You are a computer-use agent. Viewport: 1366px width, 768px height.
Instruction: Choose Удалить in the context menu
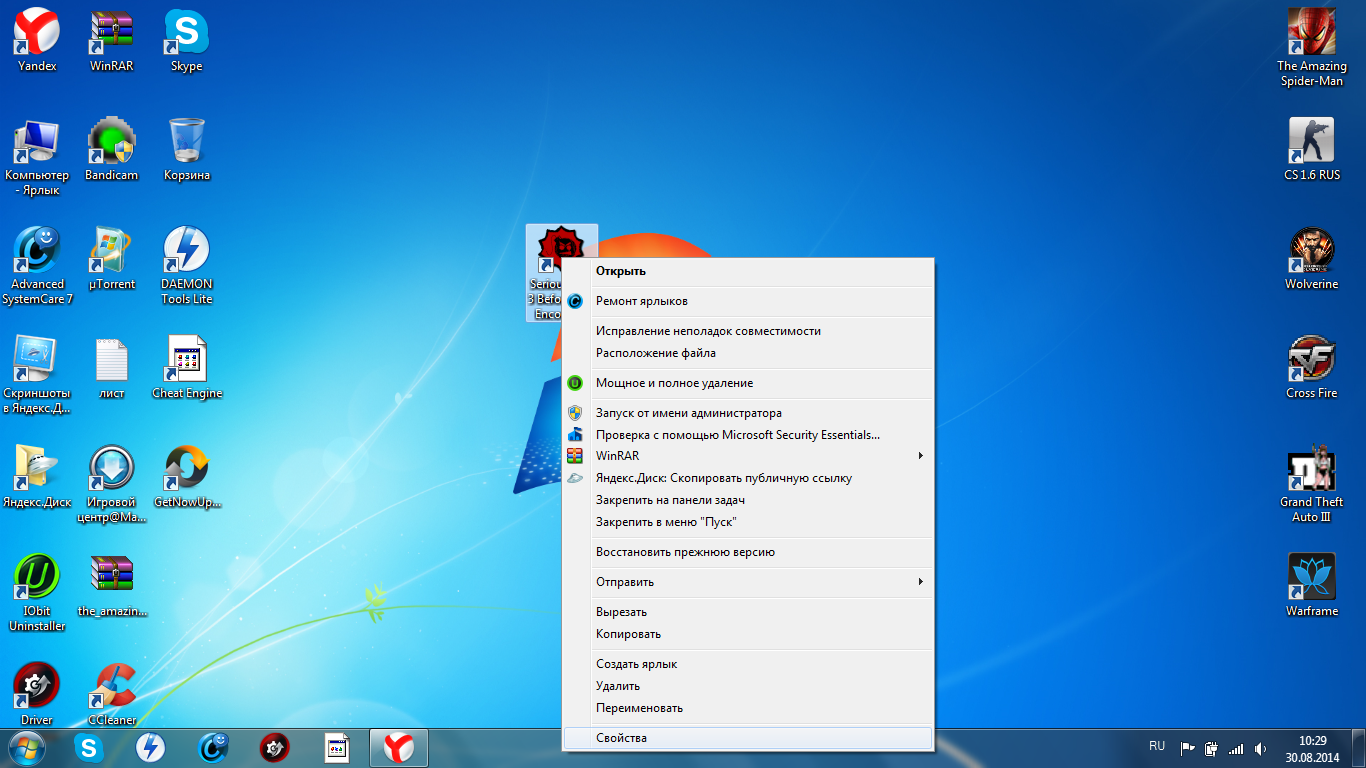click(748, 686)
